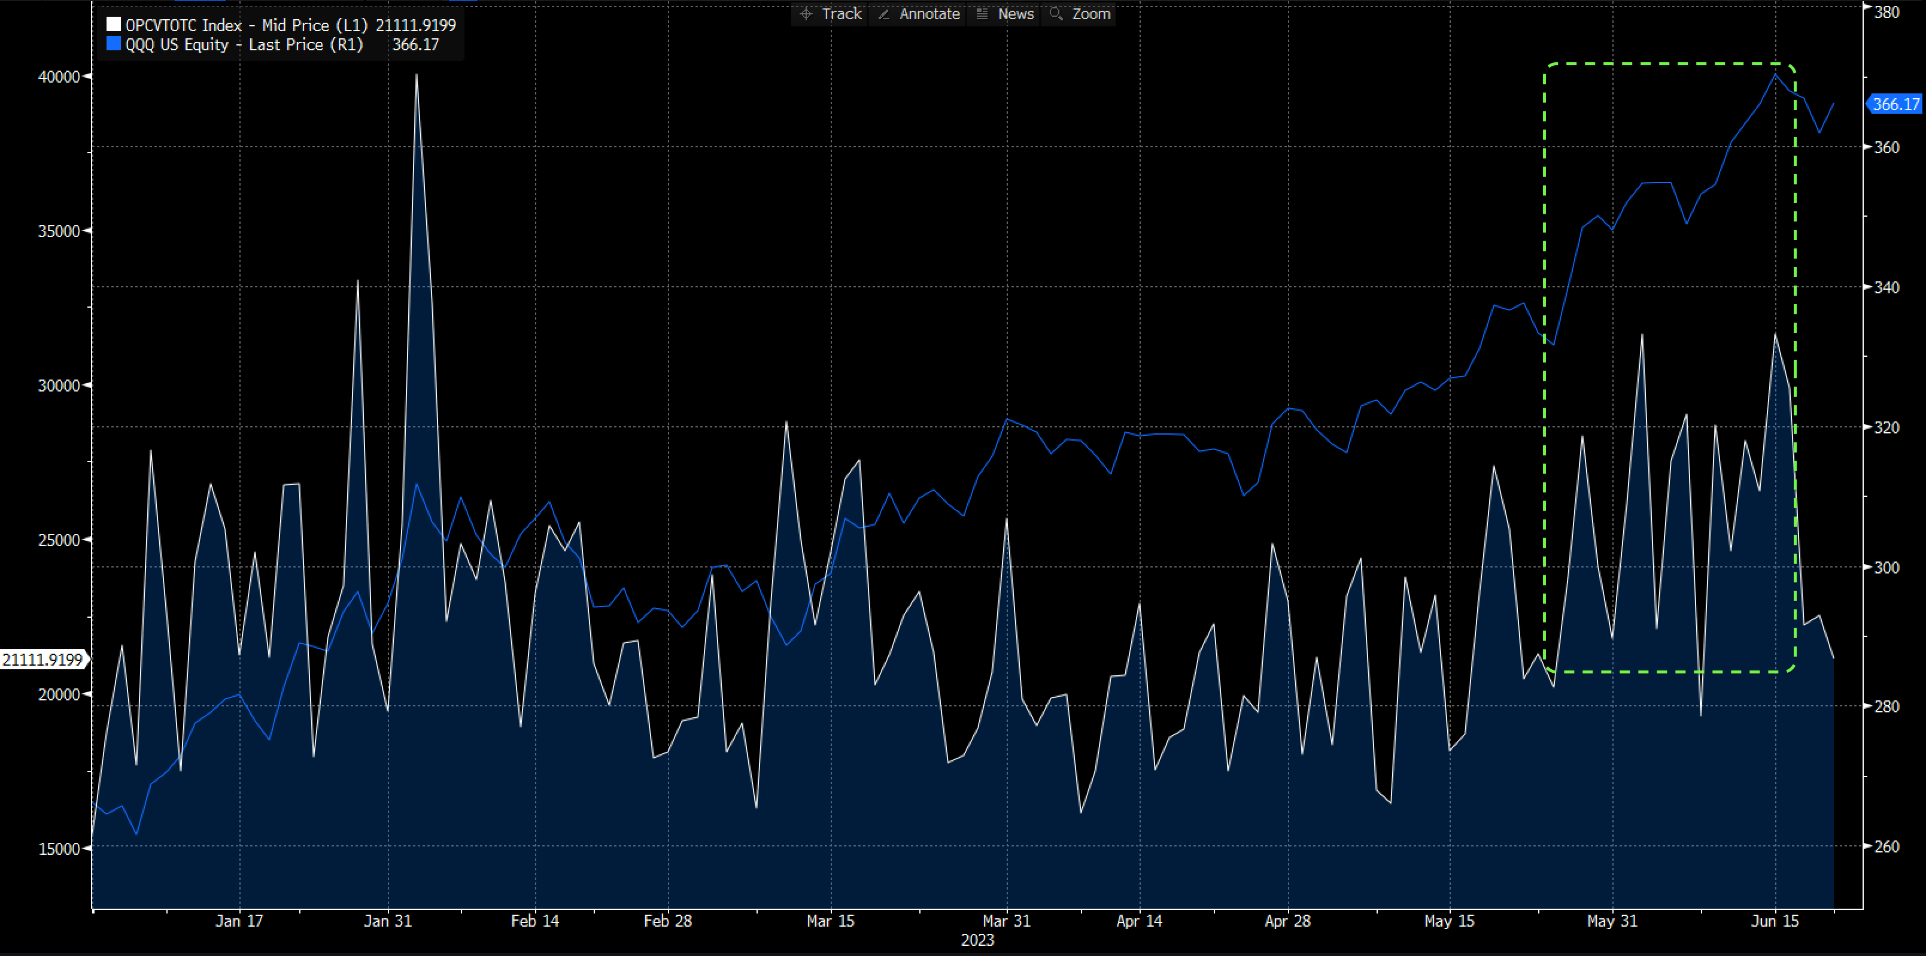Click the "260" right axis label

(1887, 846)
